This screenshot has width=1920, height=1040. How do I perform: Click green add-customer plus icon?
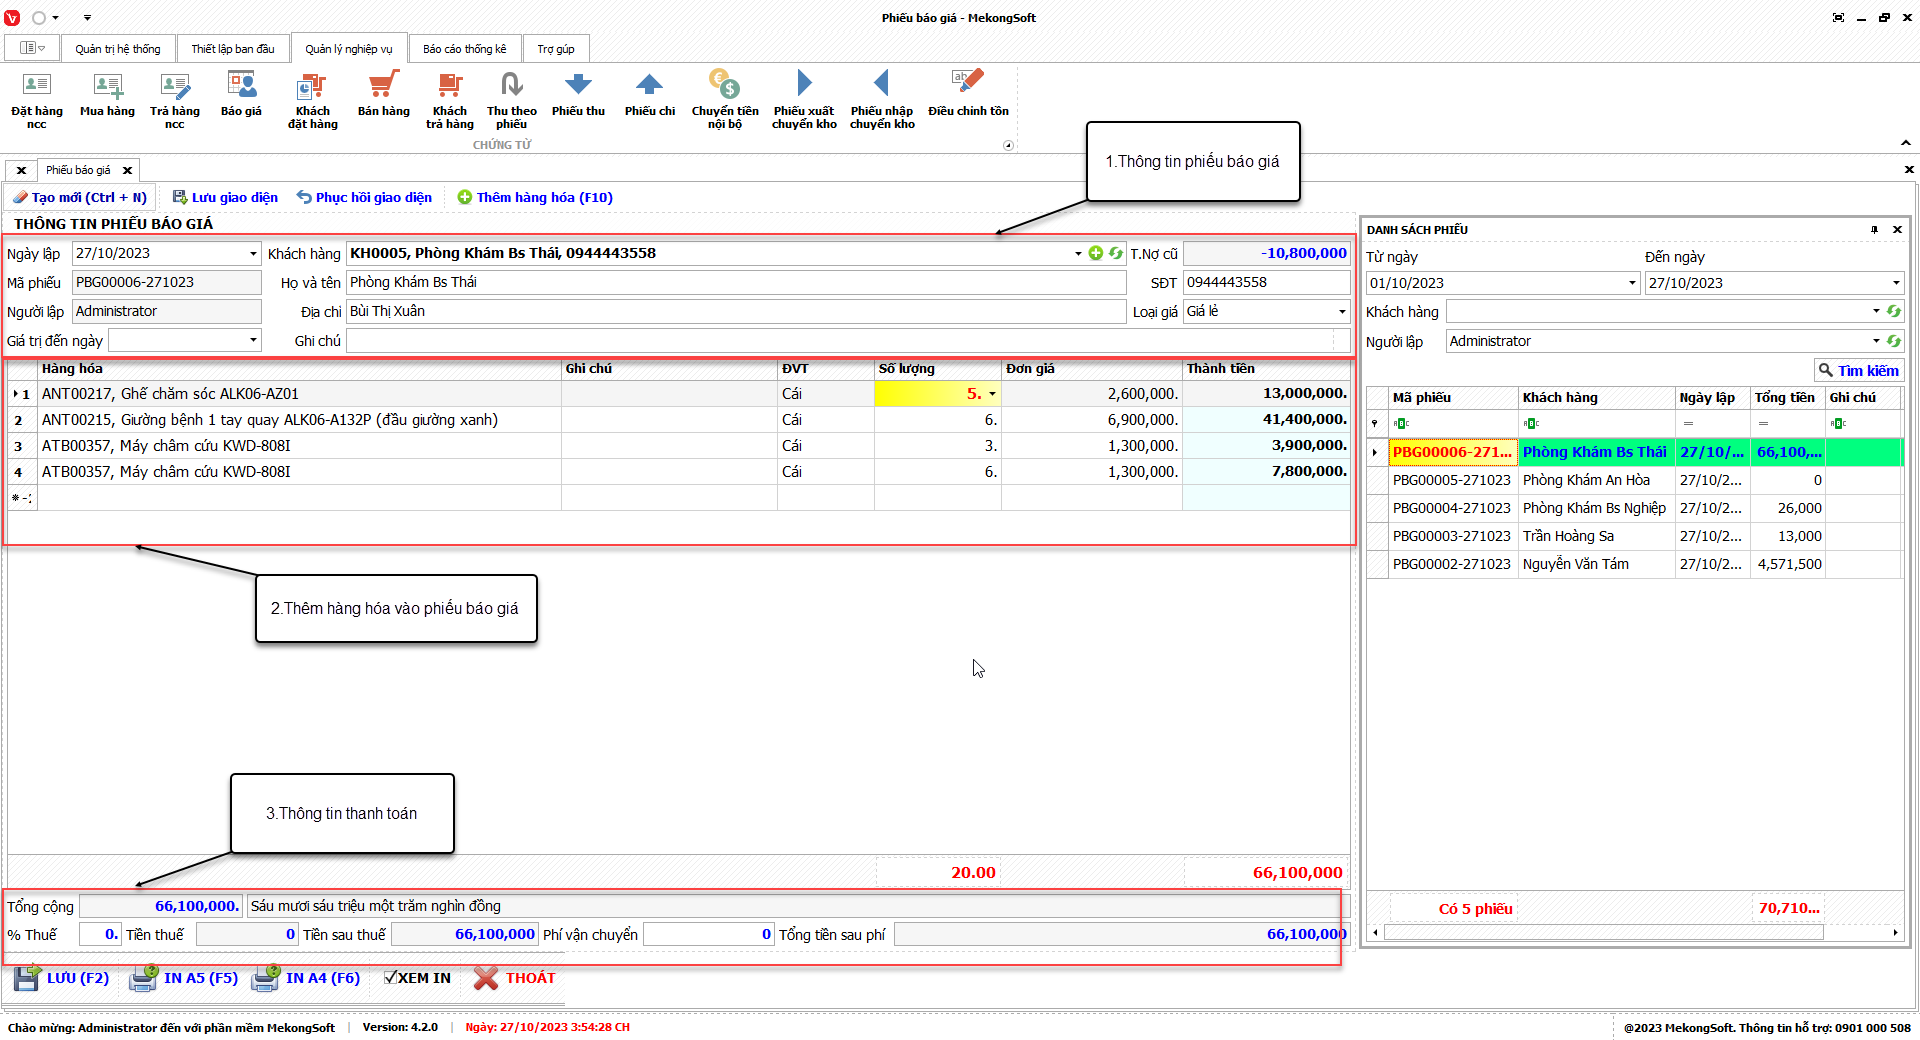(x=1096, y=253)
